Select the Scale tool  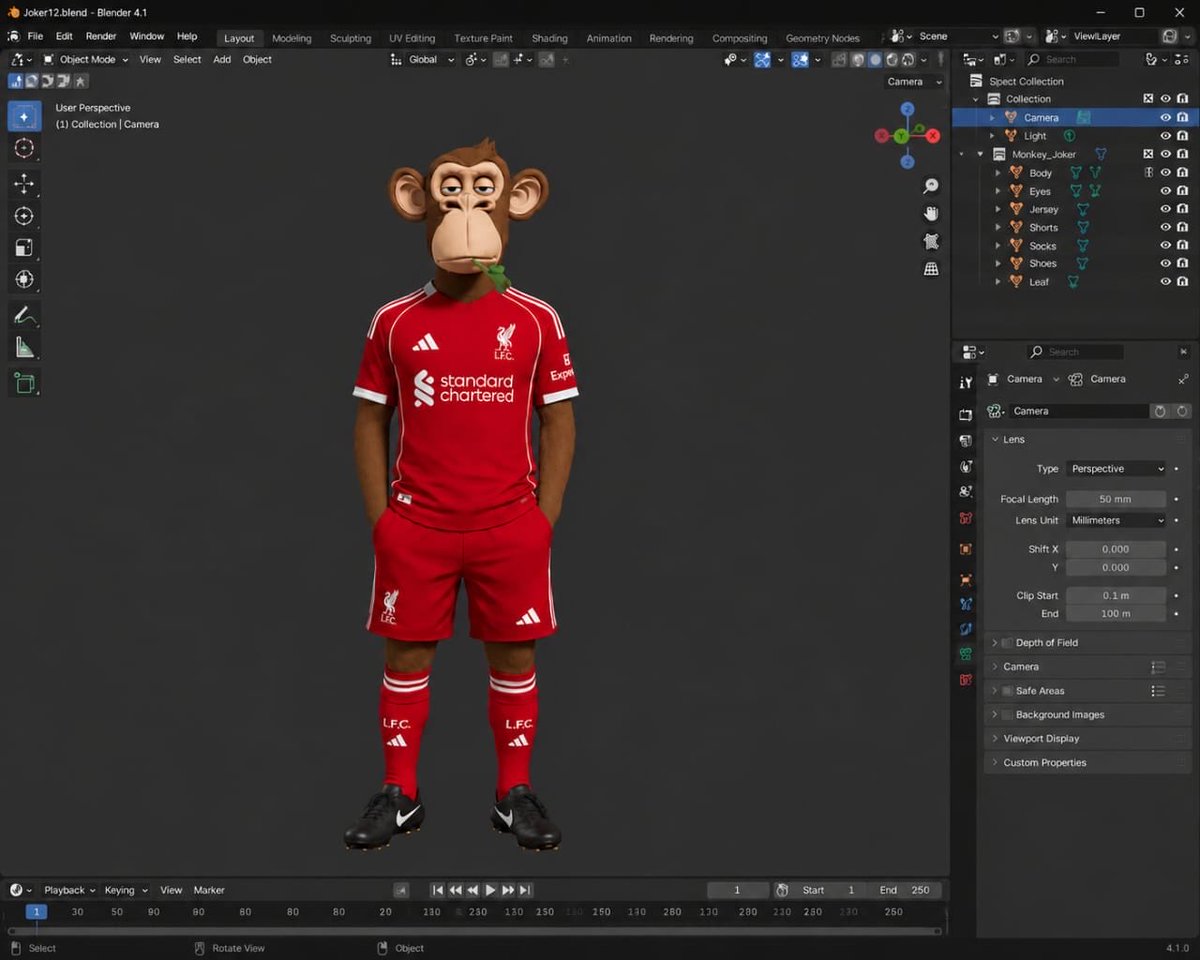(x=24, y=248)
